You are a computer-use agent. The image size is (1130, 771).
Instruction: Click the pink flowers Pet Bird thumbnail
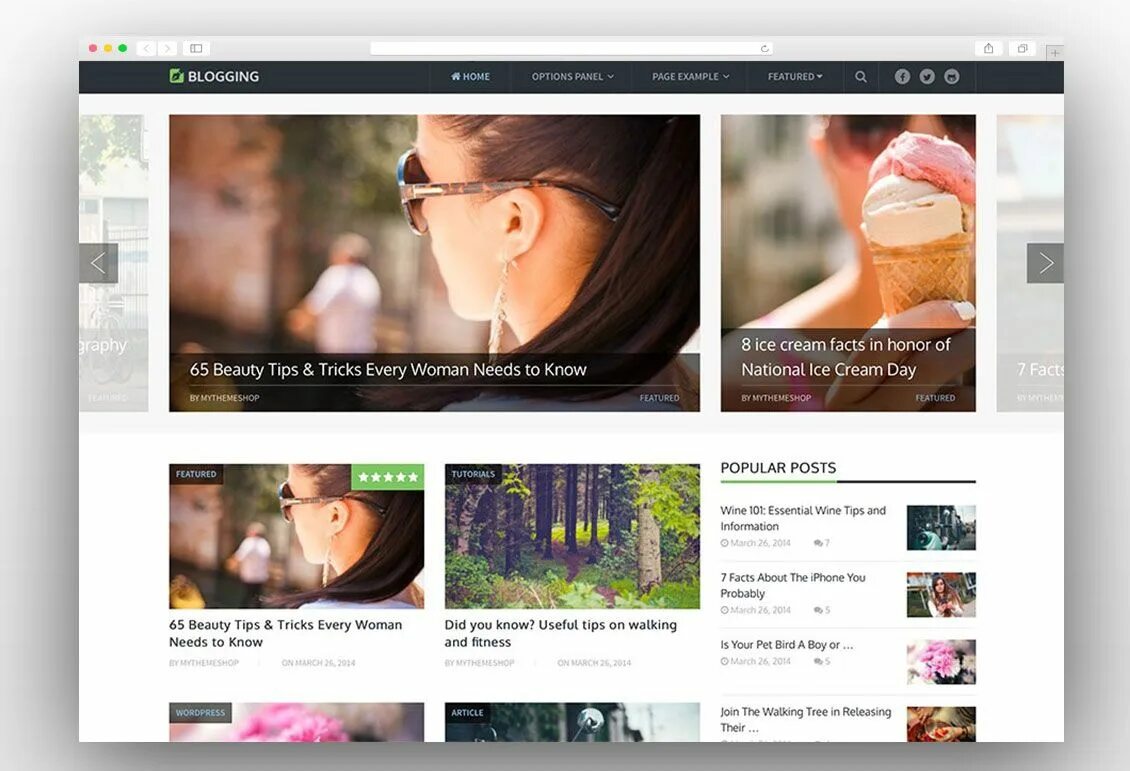click(941, 661)
